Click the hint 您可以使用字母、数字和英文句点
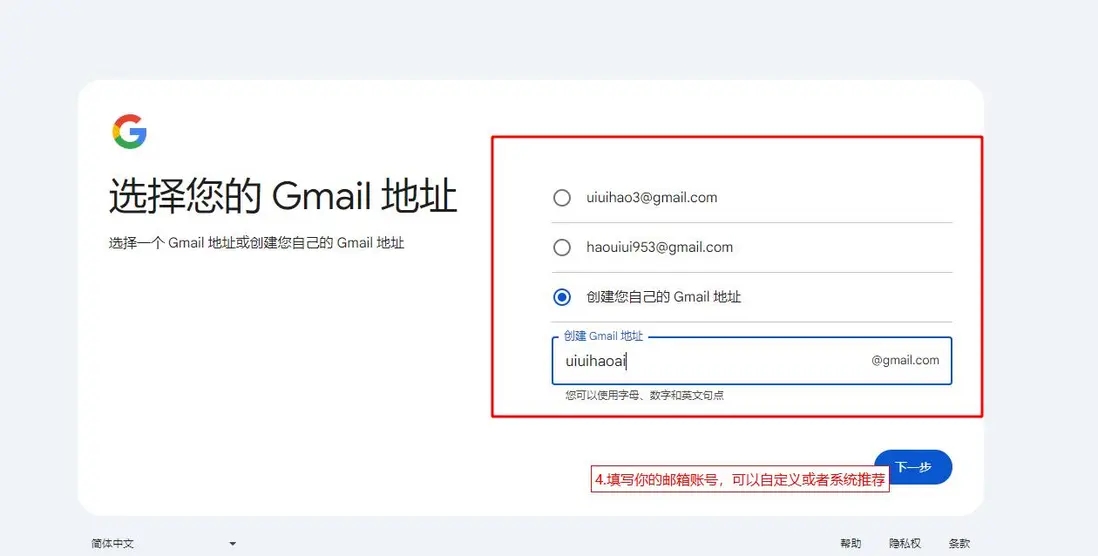1098x556 pixels. pyautogui.click(x=644, y=396)
